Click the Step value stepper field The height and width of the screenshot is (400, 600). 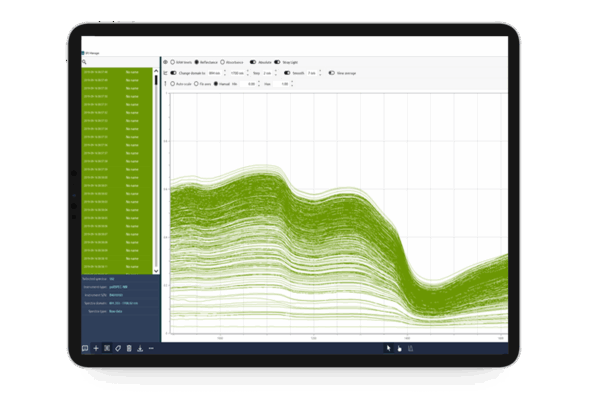(269, 73)
